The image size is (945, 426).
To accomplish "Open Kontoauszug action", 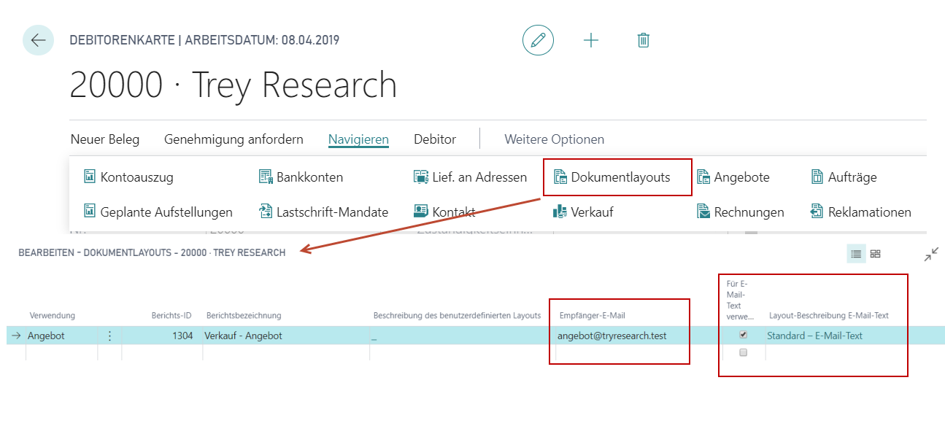I will 128,177.
